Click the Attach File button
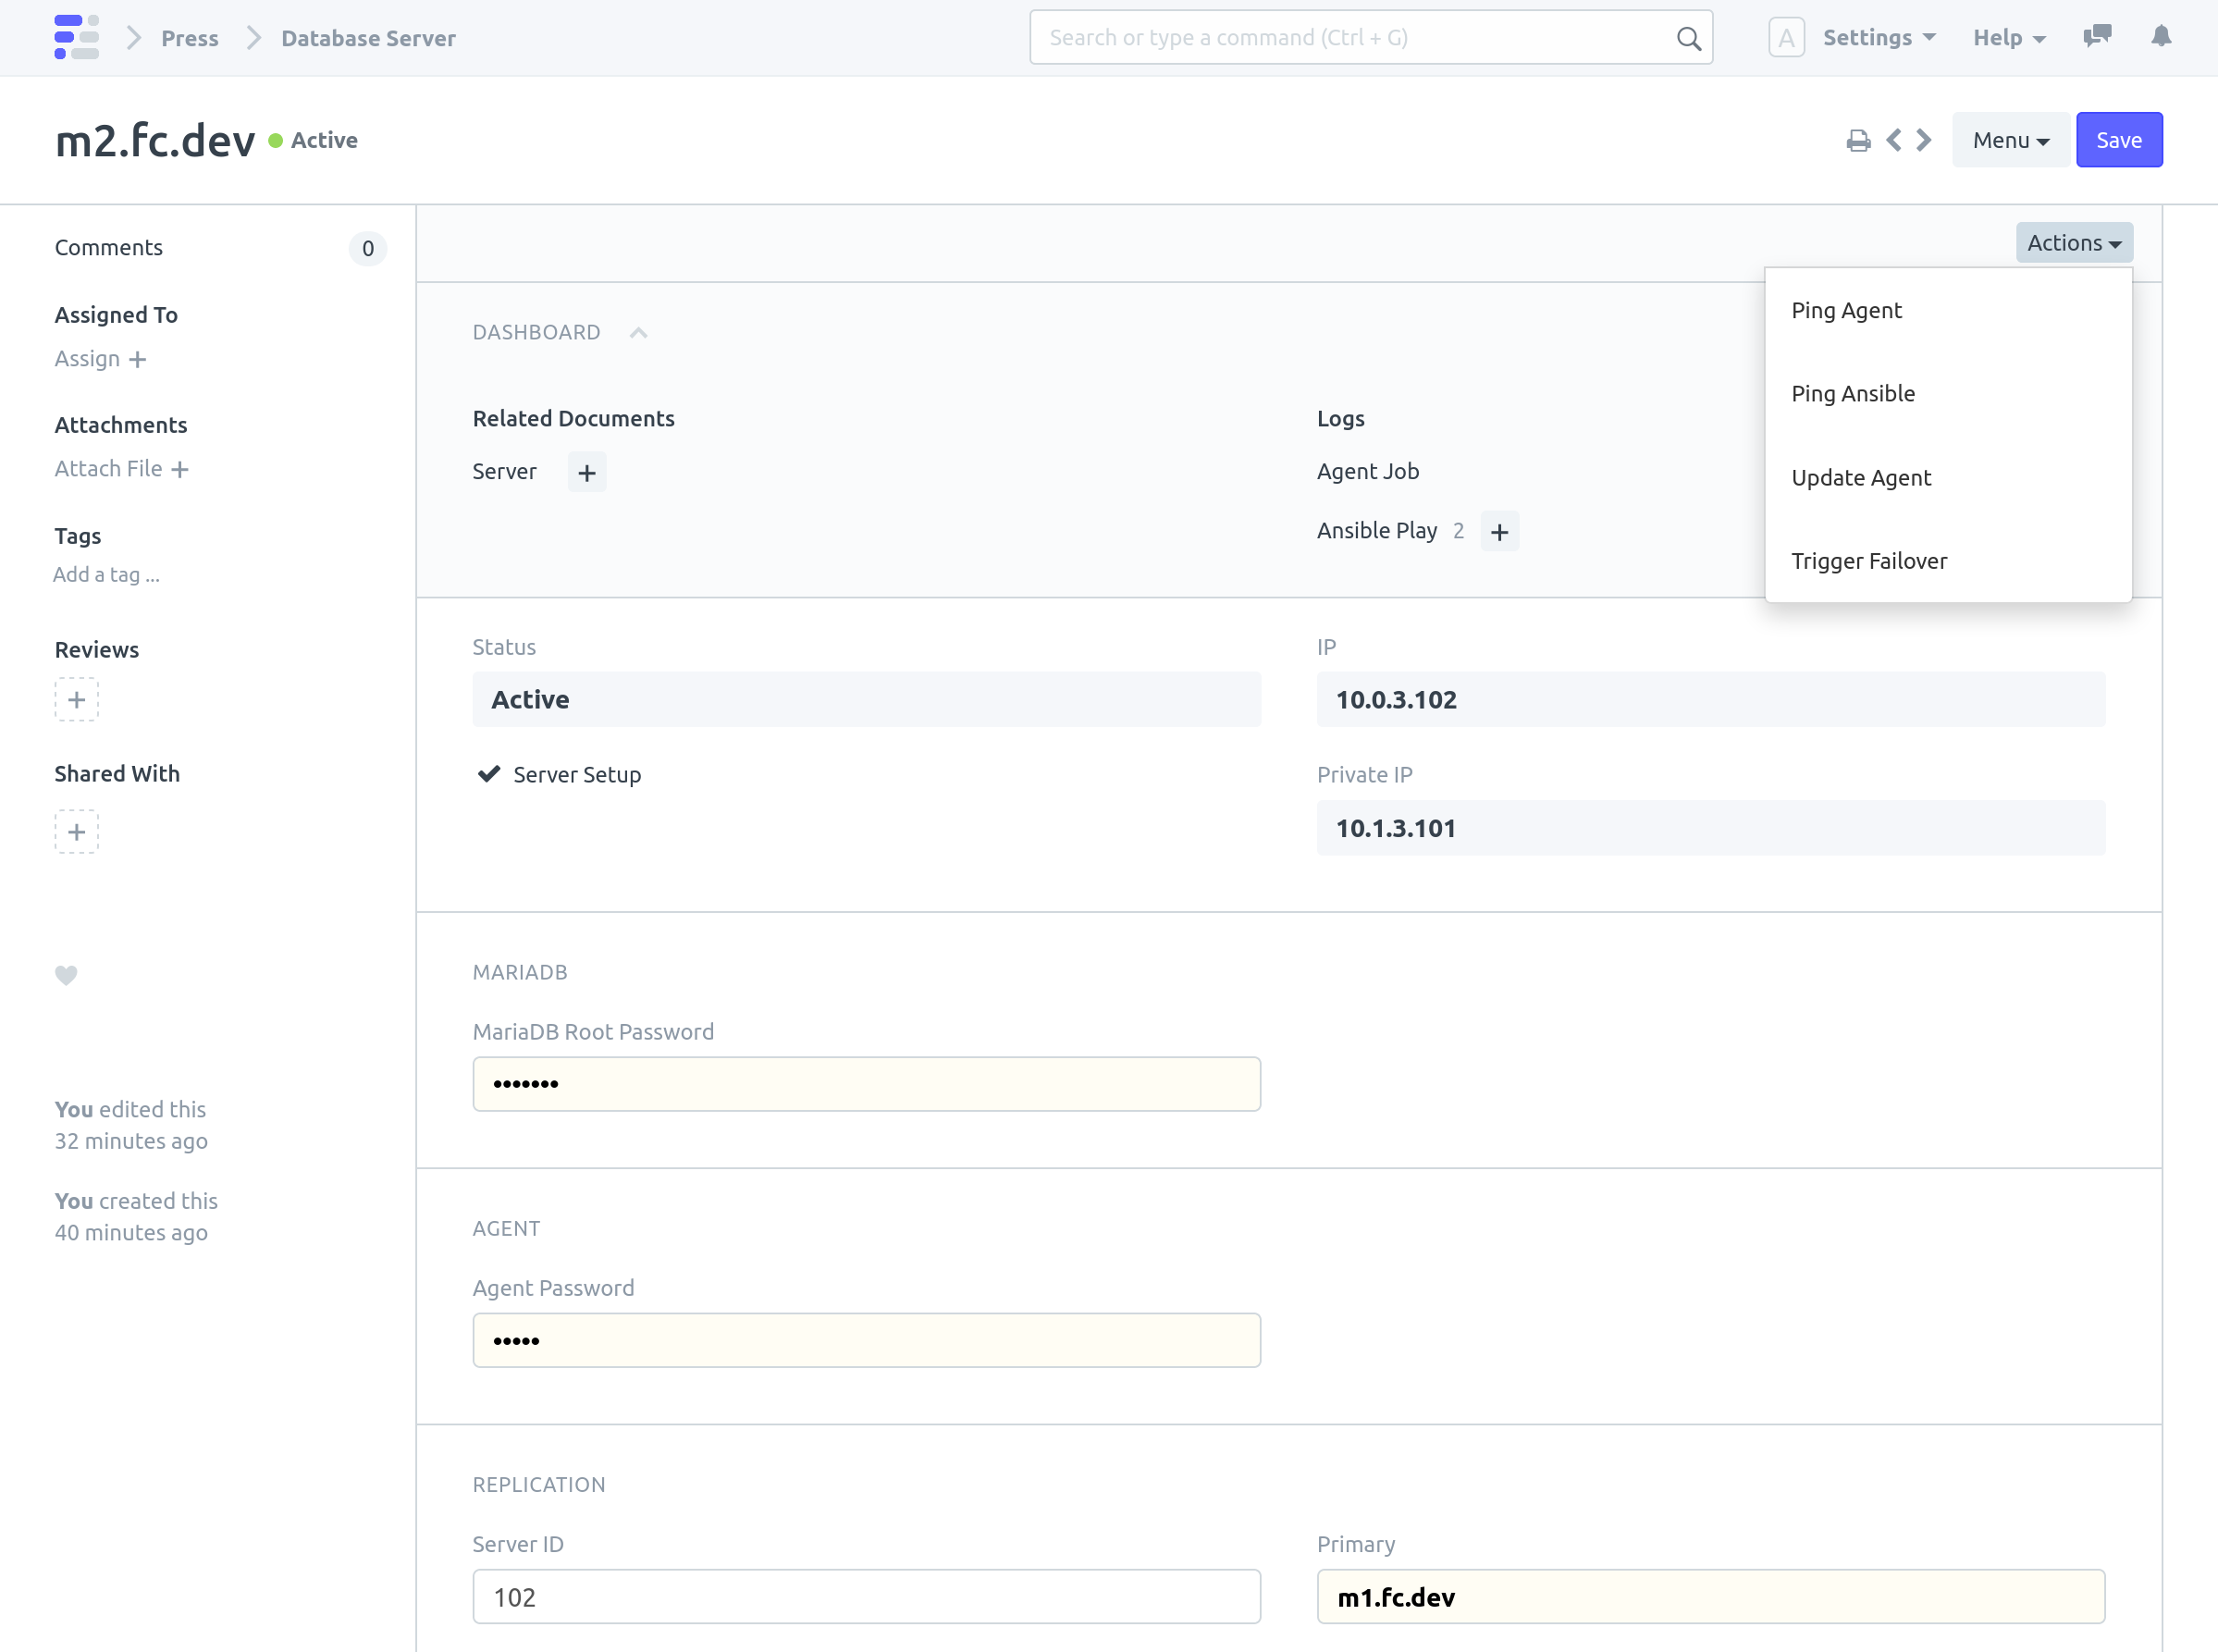Screen dimensions: 2218x1652 tap(123, 469)
